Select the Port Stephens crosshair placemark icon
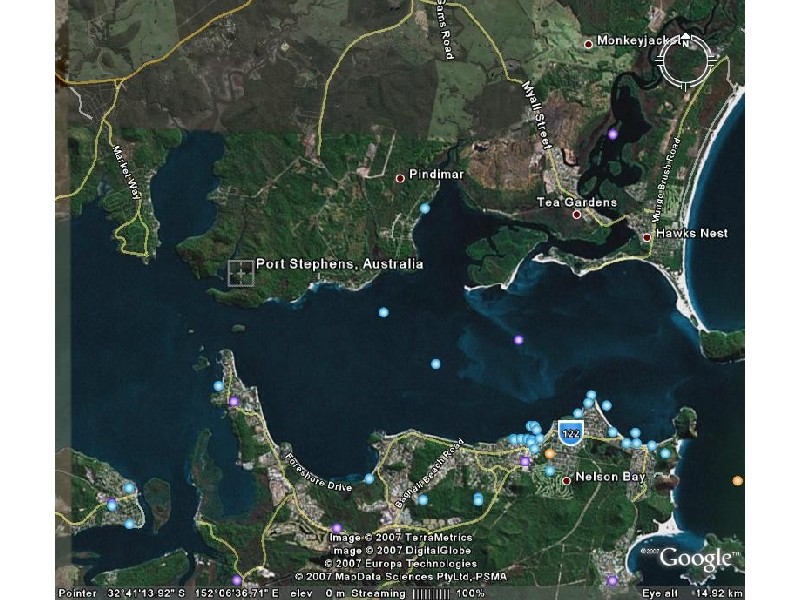This screenshot has width=800, height=600. click(x=241, y=273)
